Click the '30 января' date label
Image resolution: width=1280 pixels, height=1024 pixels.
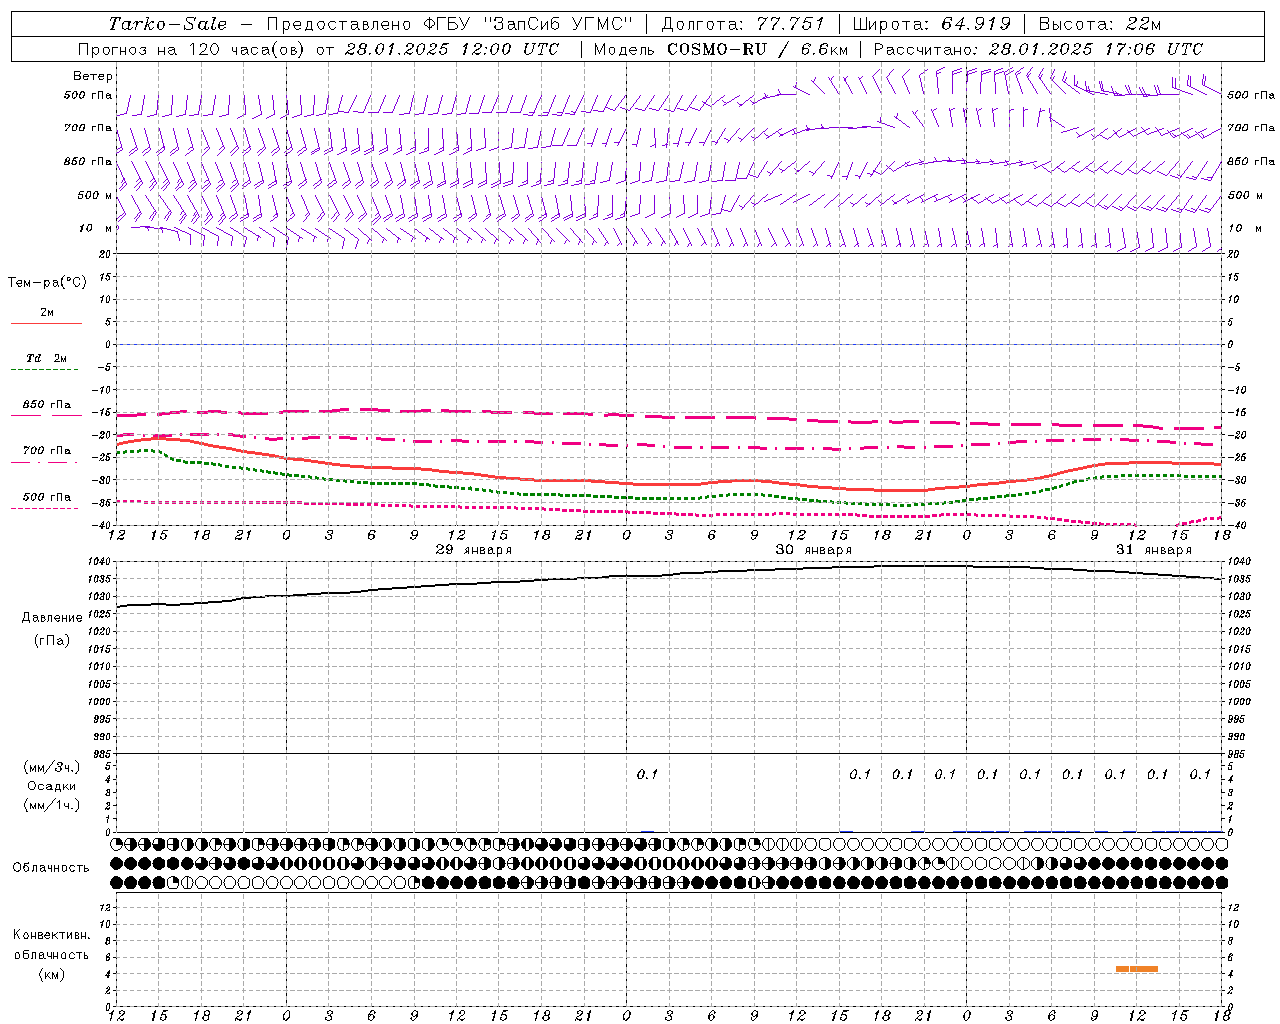pos(814,550)
